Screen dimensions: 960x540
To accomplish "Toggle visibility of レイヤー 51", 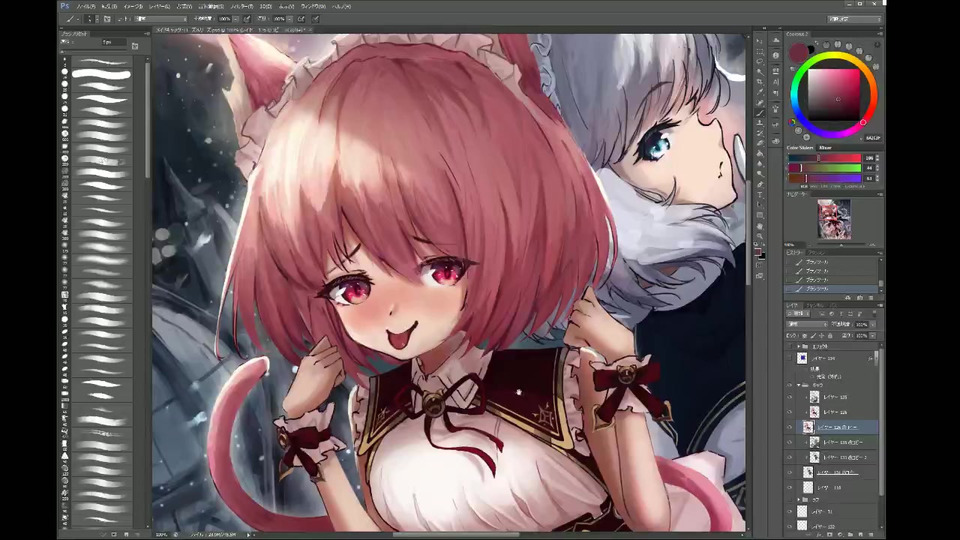I will tap(789, 511).
